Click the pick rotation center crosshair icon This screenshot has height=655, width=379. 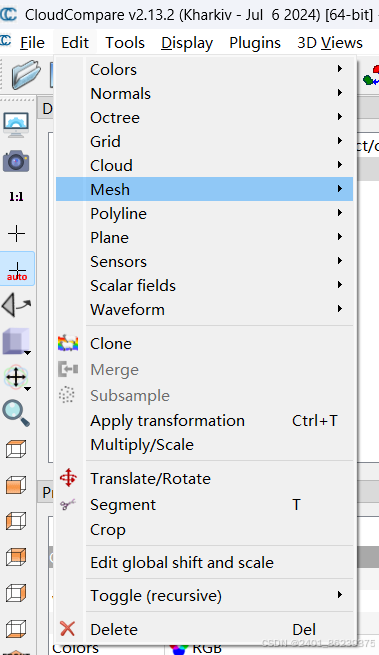pyautogui.click(x=16, y=234)
